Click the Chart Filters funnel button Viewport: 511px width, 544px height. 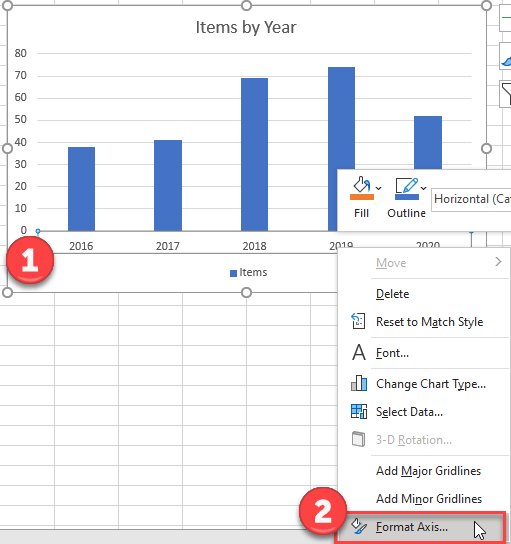coord(506,94)
